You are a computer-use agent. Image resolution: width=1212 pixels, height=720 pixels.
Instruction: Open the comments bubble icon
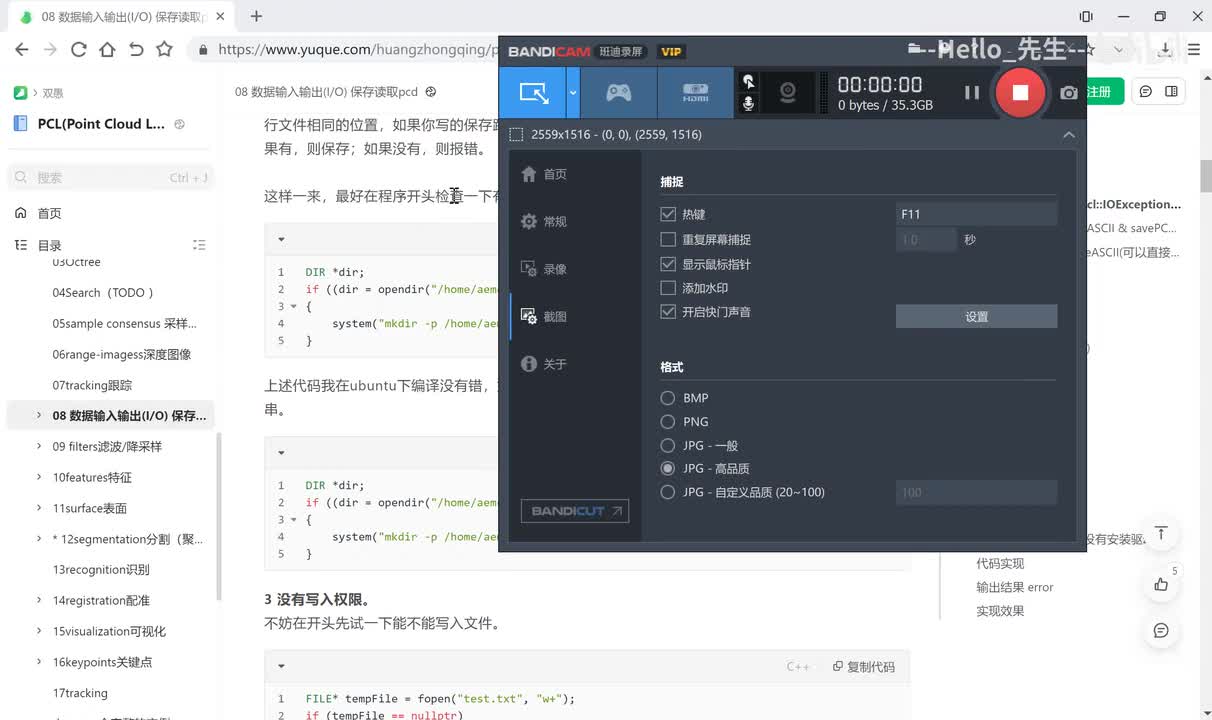tap(1161, 630)
